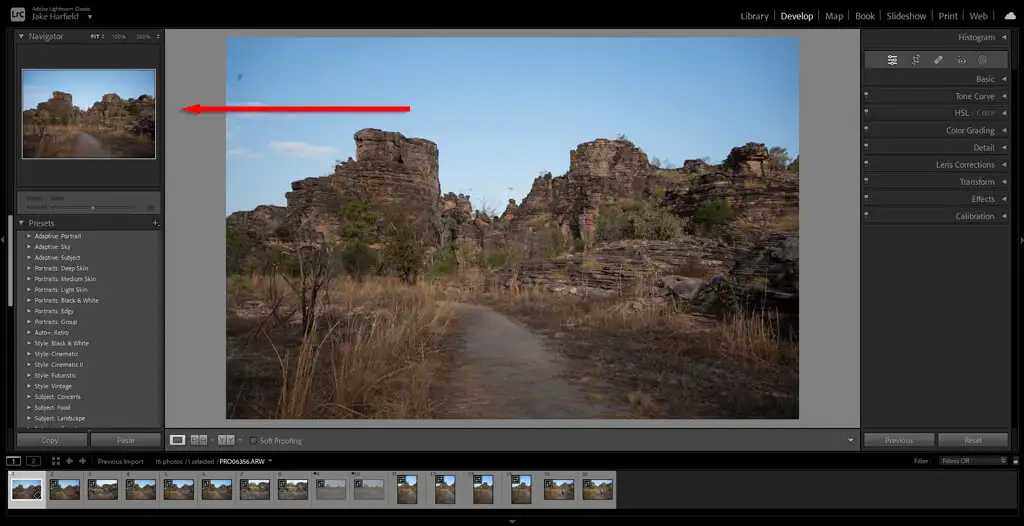Click the Reset button
The height and width of the screenshot is (526, 1024).
click(x=973, y=440)
